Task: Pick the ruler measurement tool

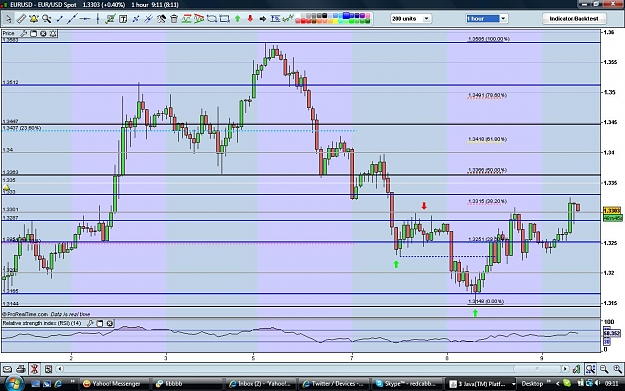Action: tap(21, 19)
